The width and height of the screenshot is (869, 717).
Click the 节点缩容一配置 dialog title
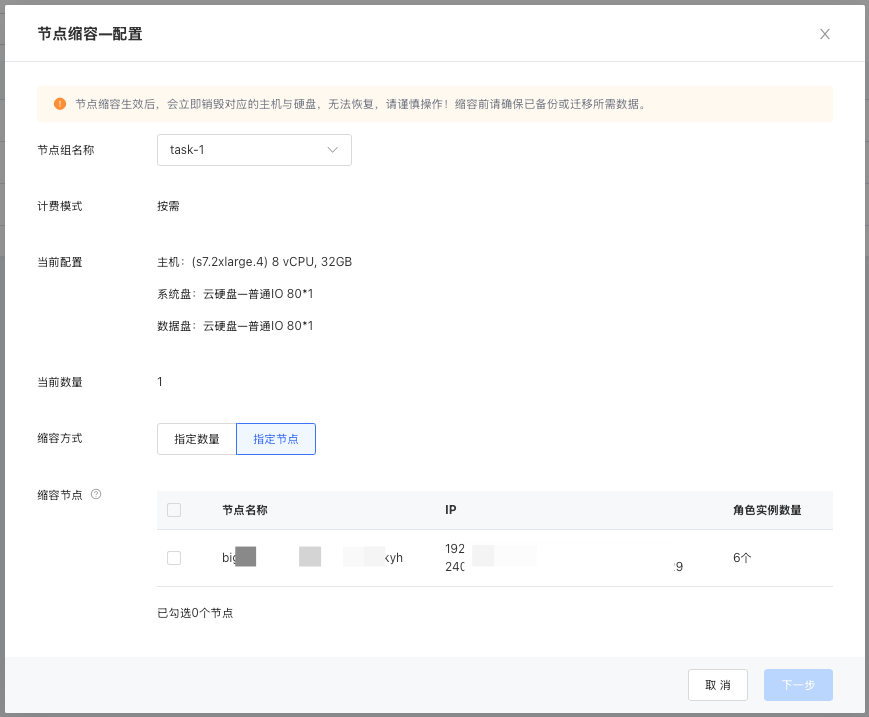90,34
